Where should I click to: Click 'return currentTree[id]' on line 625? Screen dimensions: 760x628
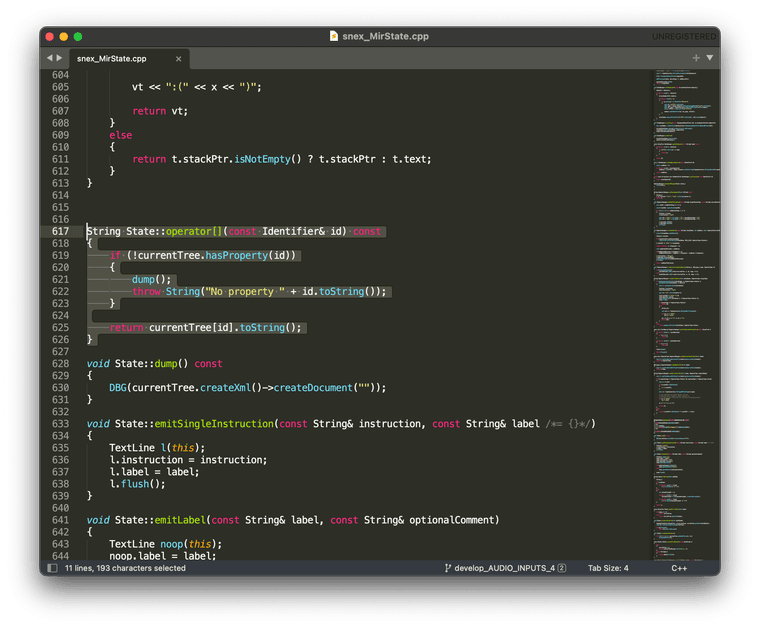pos(171,328)
